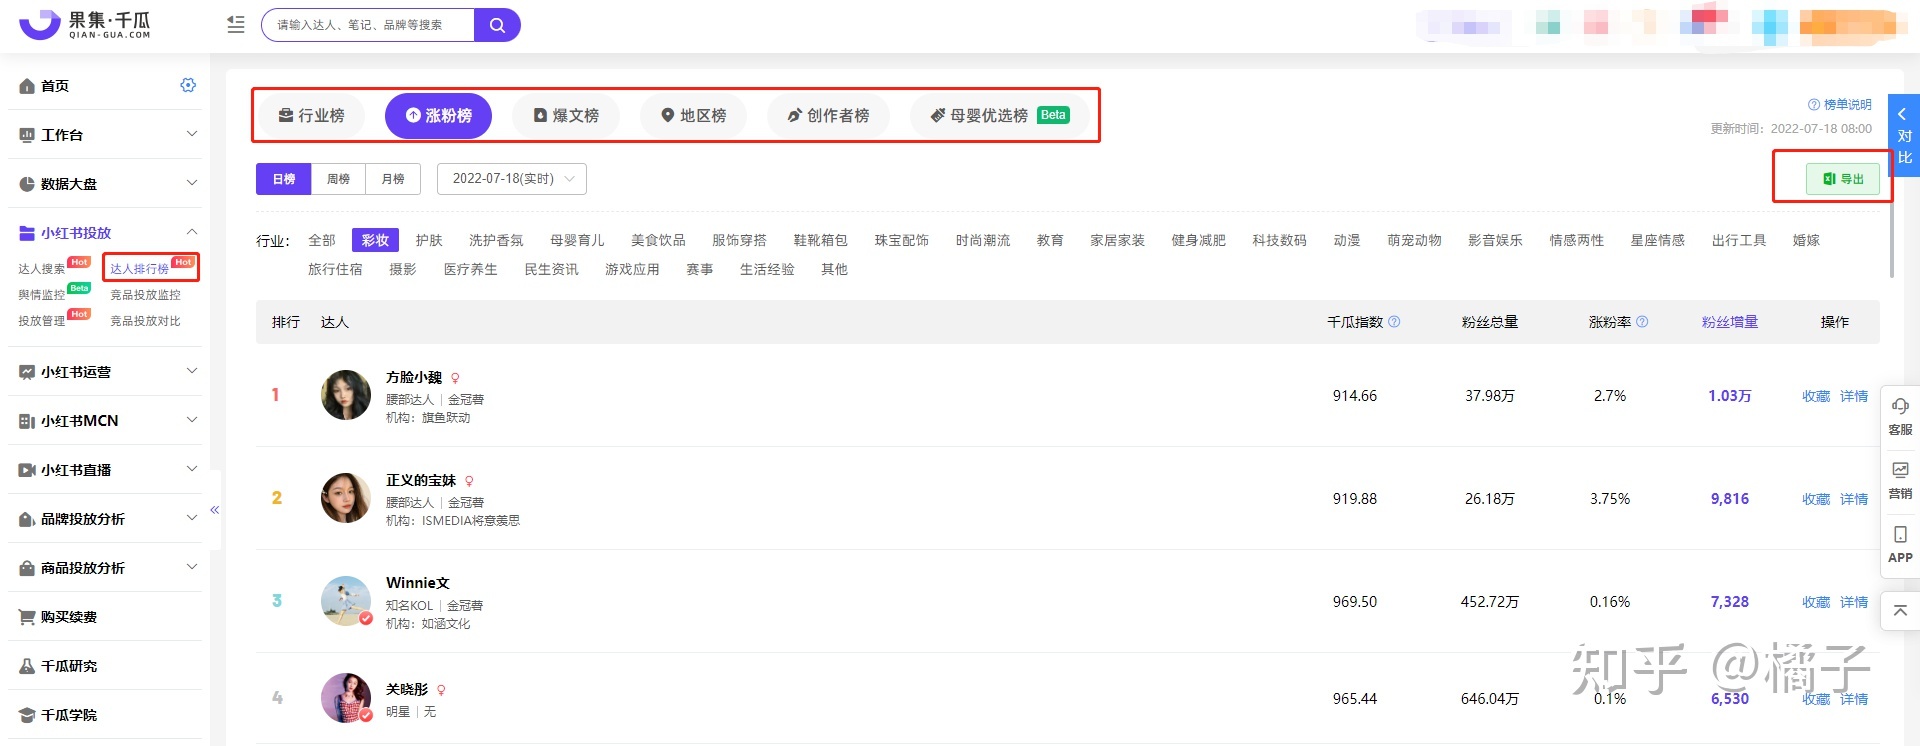Click the back-to-top arrow icon

click(x=1900, y=610)
